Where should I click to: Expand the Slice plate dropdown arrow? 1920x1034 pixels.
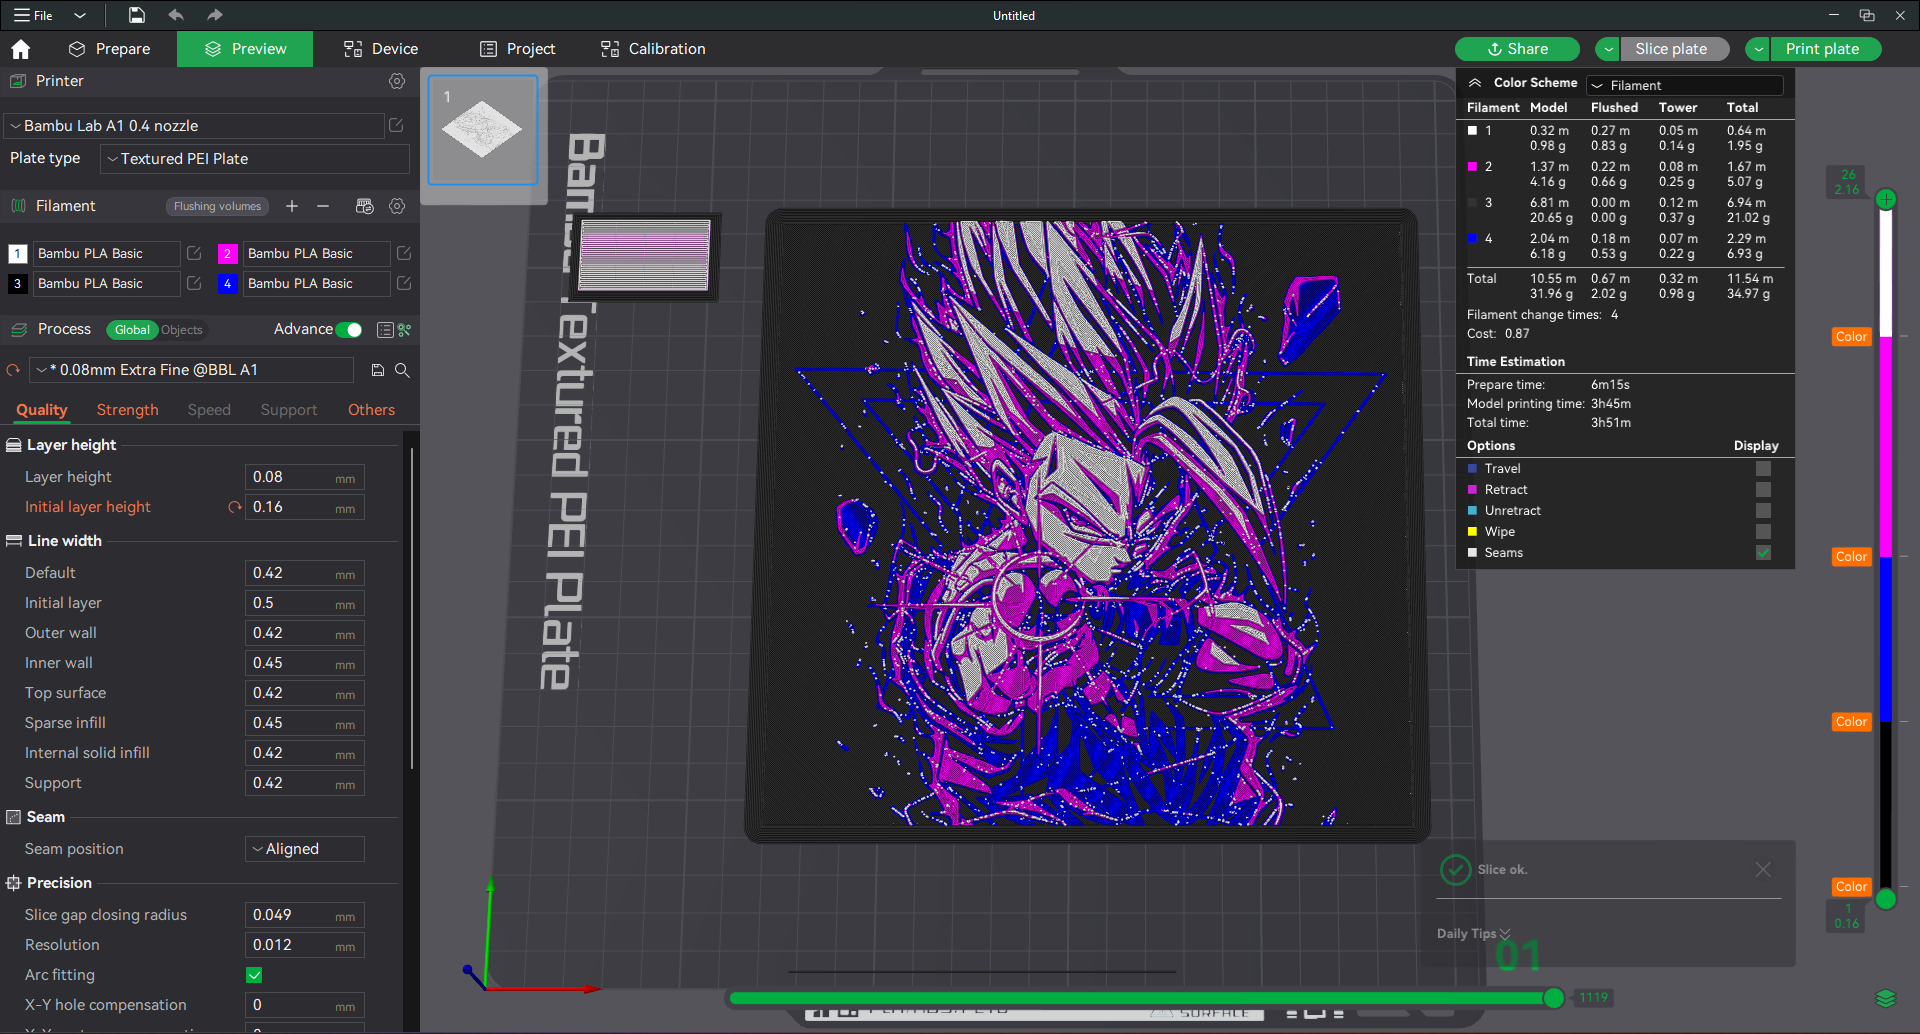(x=1608, y=49)
